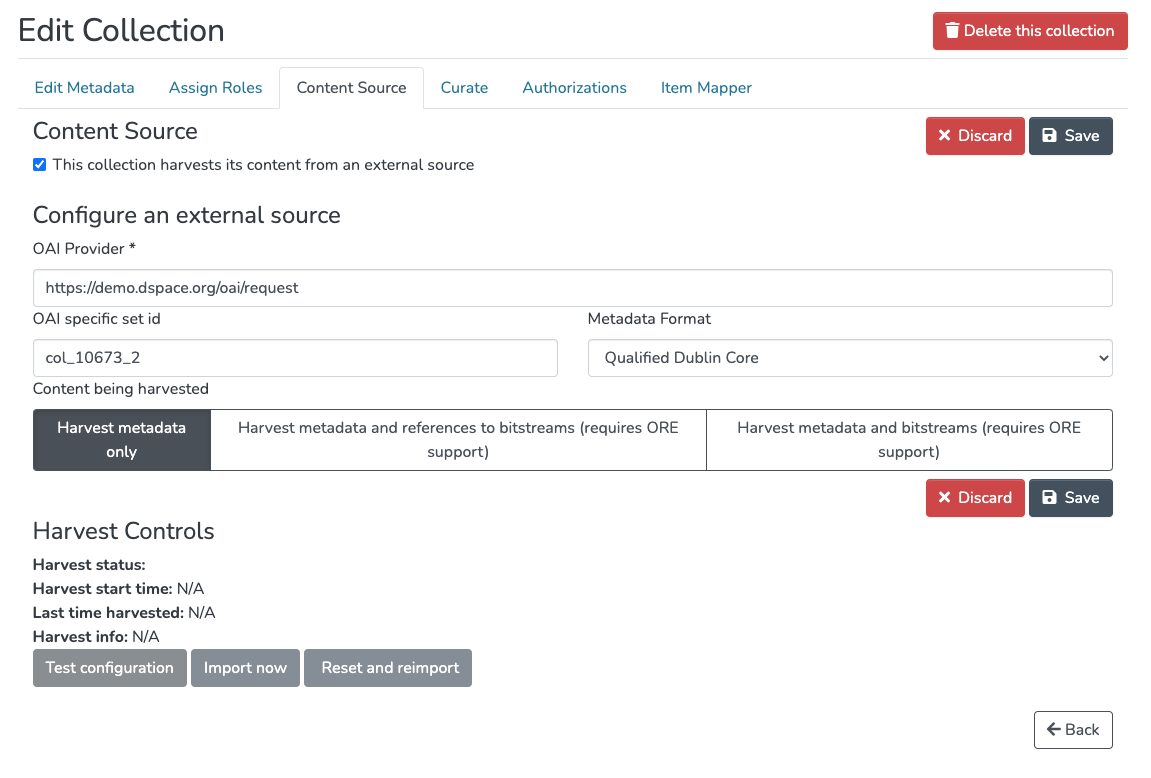Image resolution: width=1151 pixels, height=778 pixels.
Task: Open the Assign Roles tab
Action: 215,88
